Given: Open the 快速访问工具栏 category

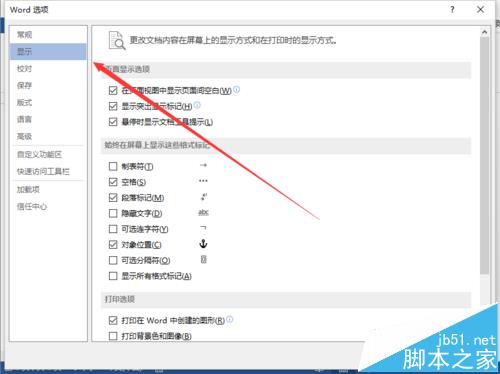Looking at the screenshot, I should [x=48, y=172].
